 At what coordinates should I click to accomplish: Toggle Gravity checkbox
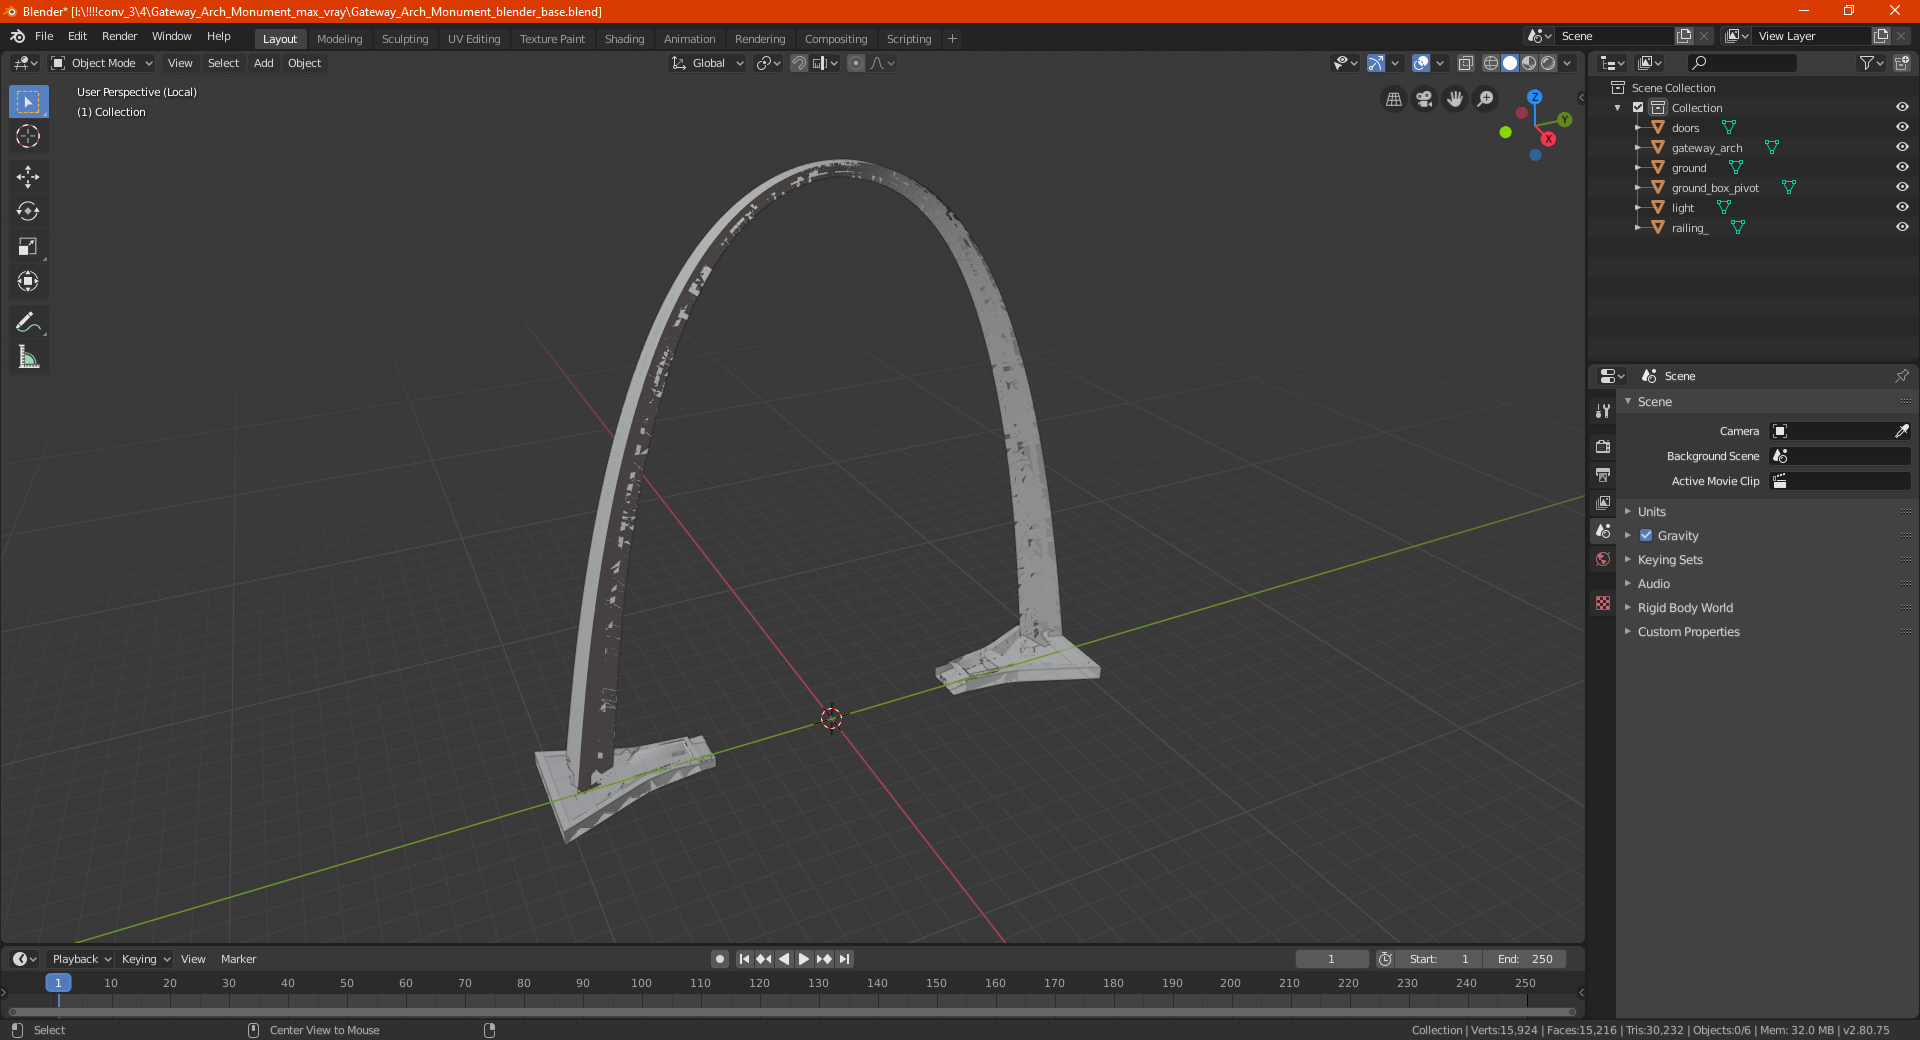click(x=1646, y=535)
